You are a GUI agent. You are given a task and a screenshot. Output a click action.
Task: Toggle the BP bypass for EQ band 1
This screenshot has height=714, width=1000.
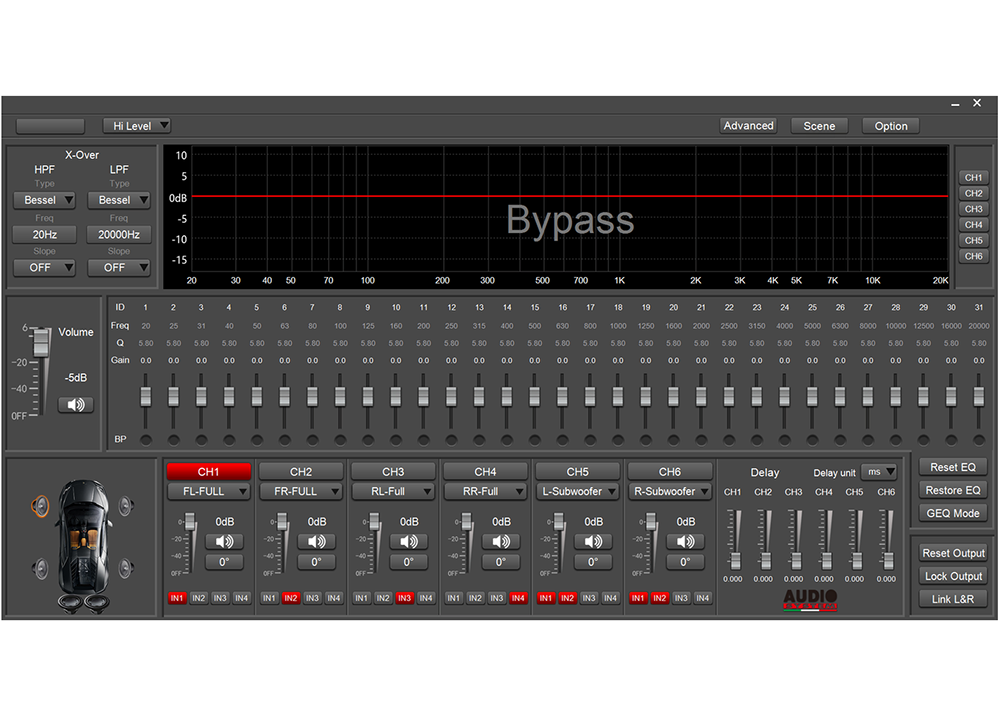pyautogui.click(x=146, y=440)
